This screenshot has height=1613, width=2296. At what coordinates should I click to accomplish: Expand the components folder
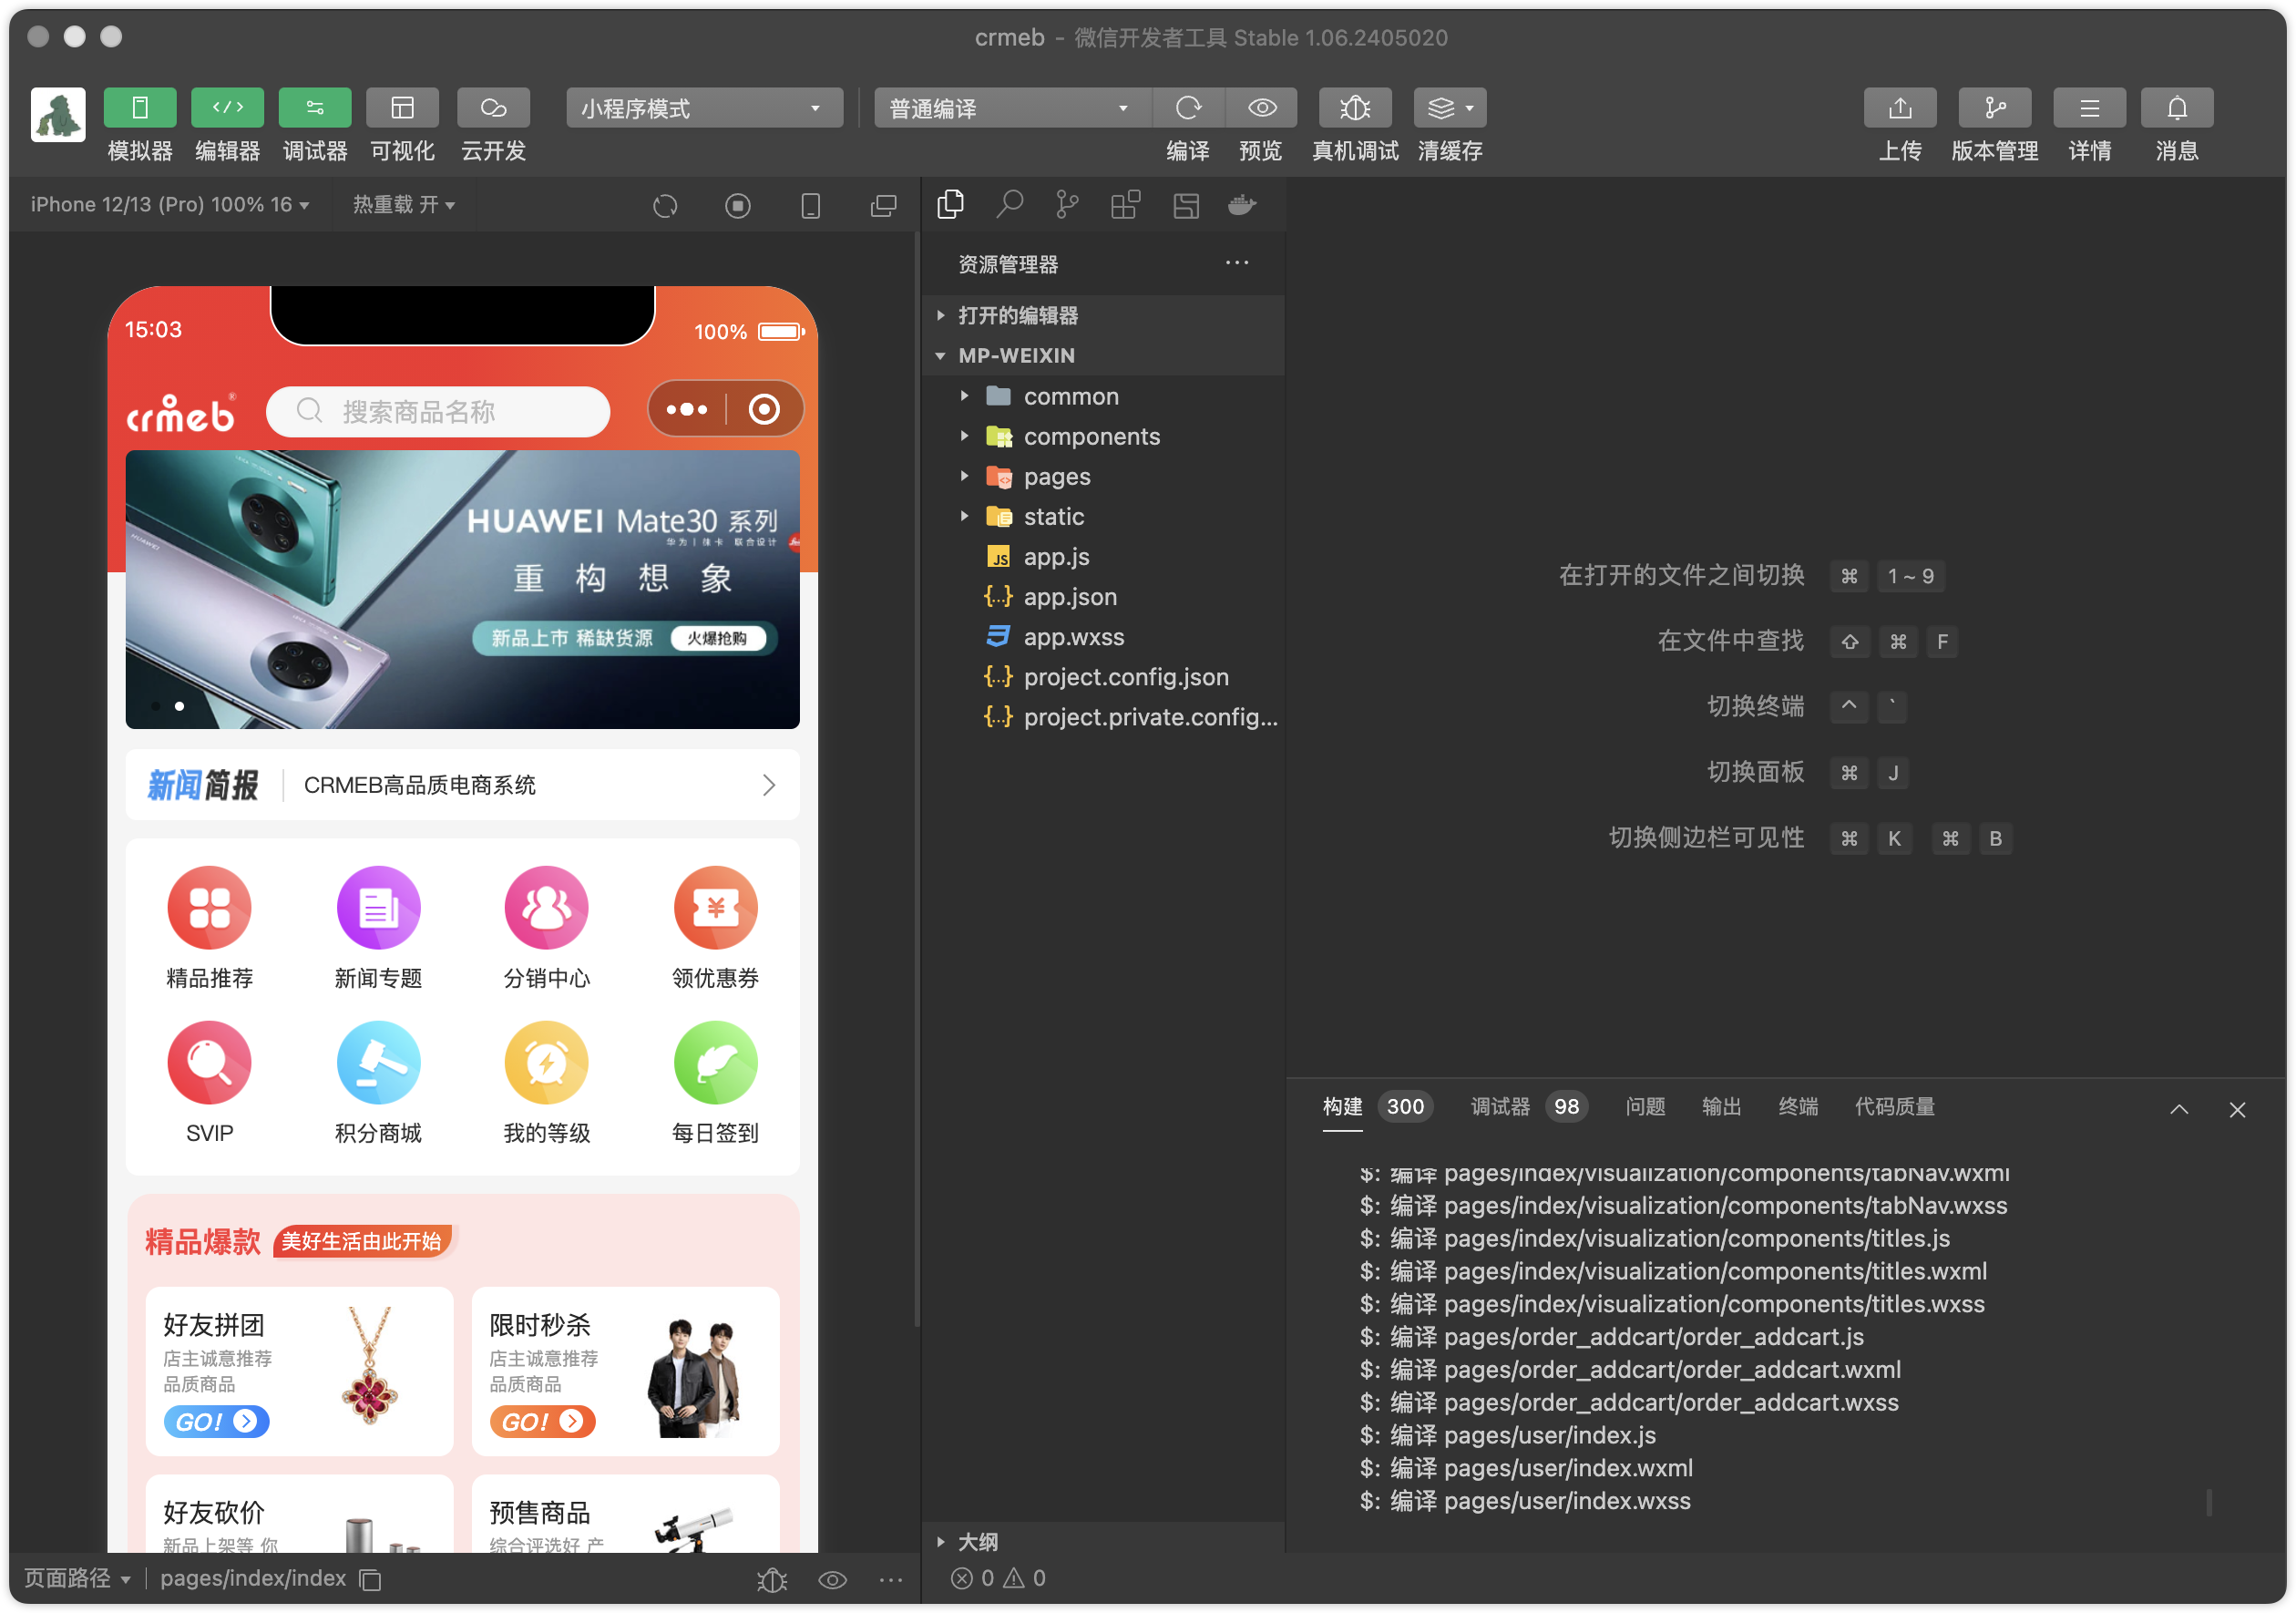[1104, 437]
